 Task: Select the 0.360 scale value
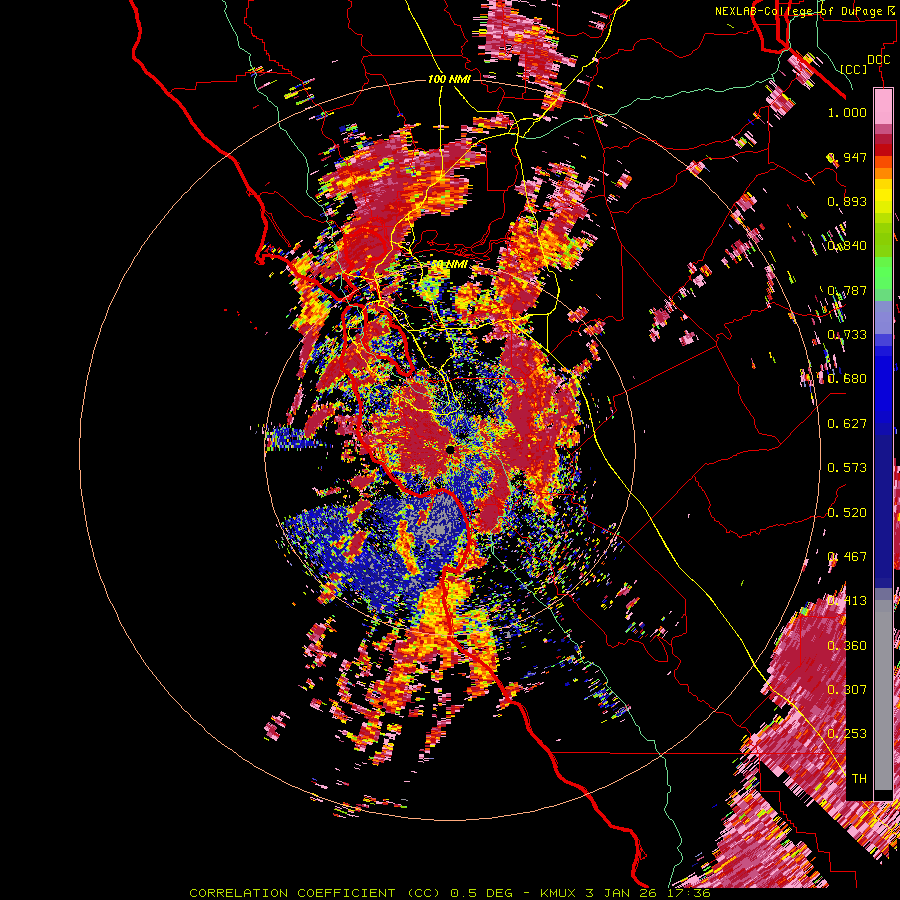(847, 646)
